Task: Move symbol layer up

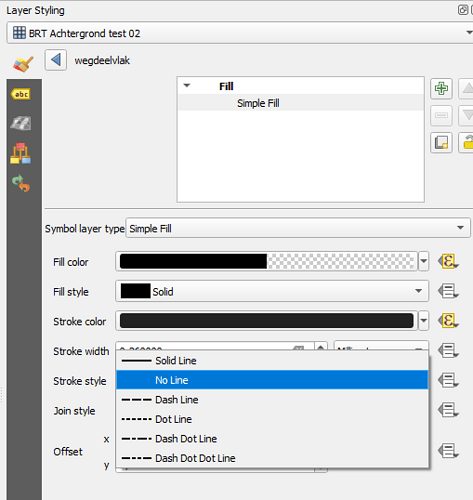Action: tap(467, 89)
